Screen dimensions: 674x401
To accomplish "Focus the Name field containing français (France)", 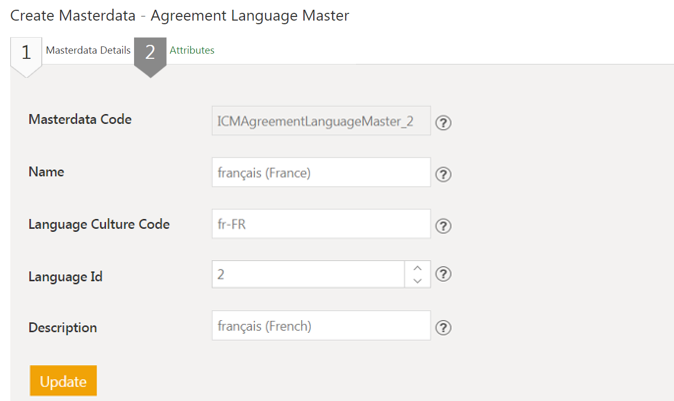I will 321,172.
